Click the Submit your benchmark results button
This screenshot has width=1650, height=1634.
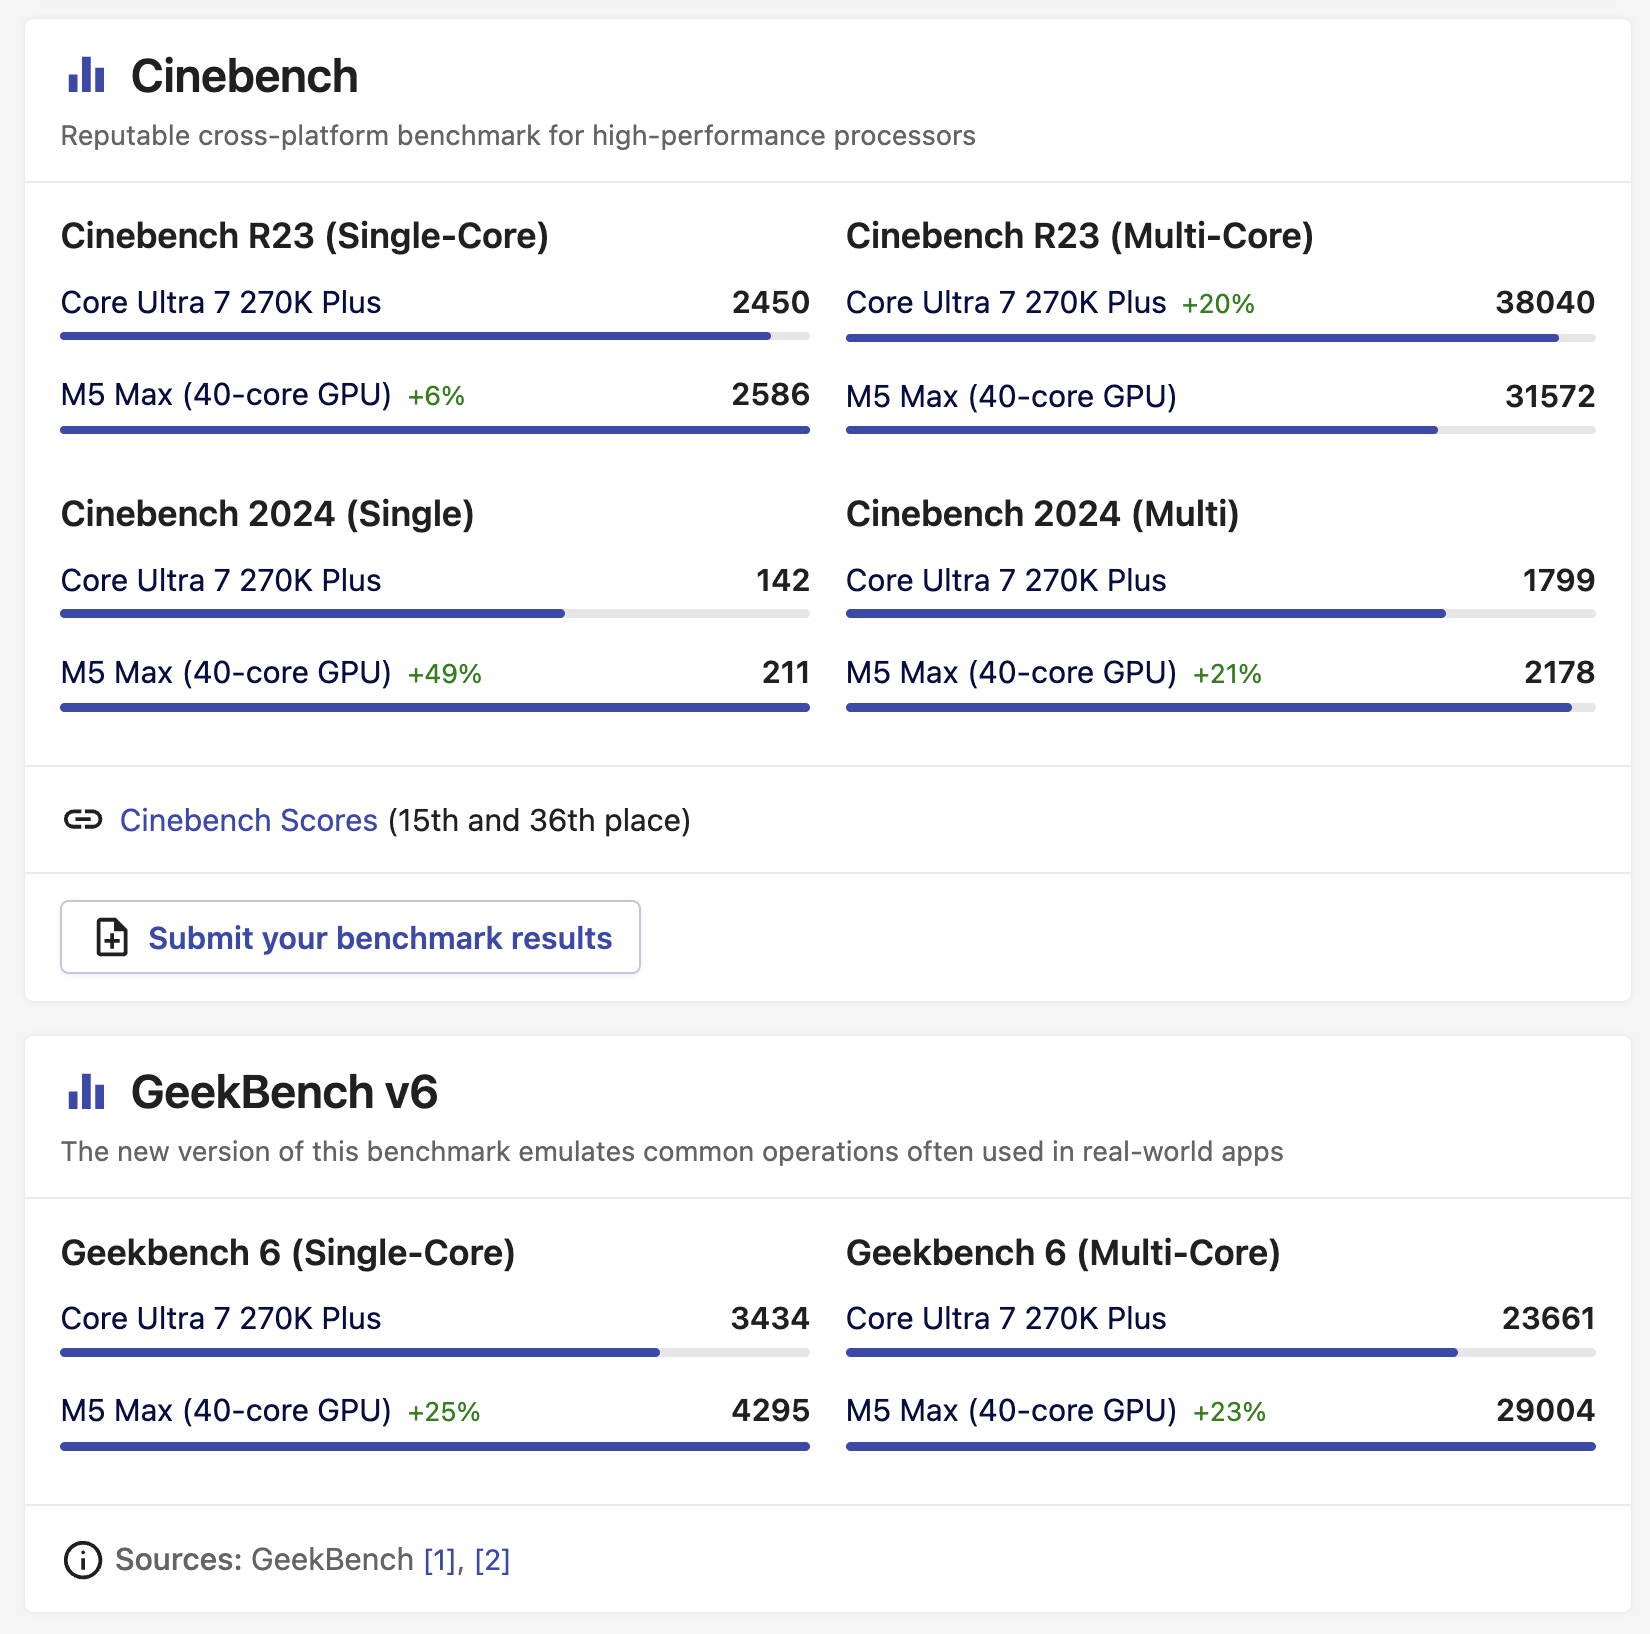350,937
